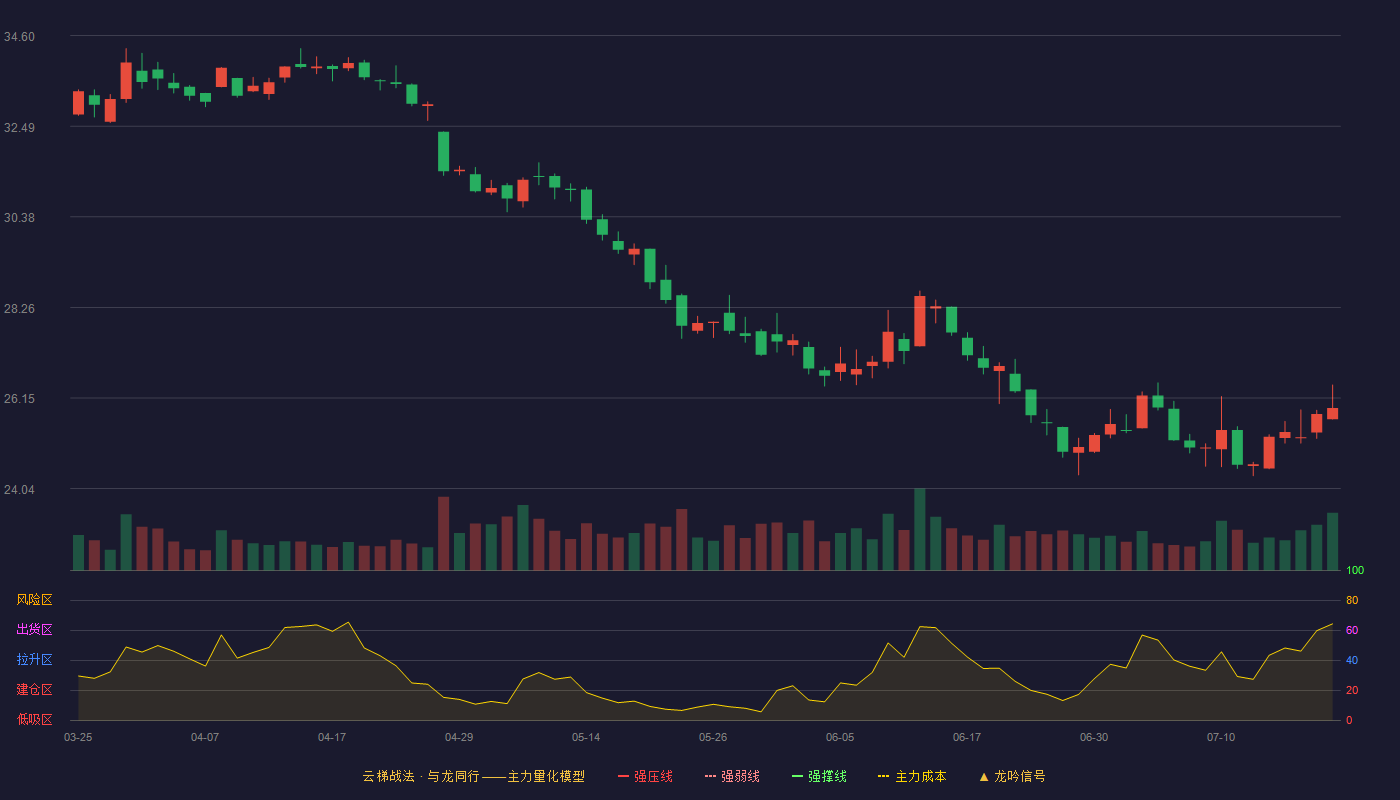Click the tallest green volume bar
The image size is (1400, 800).
coord(919,529)
